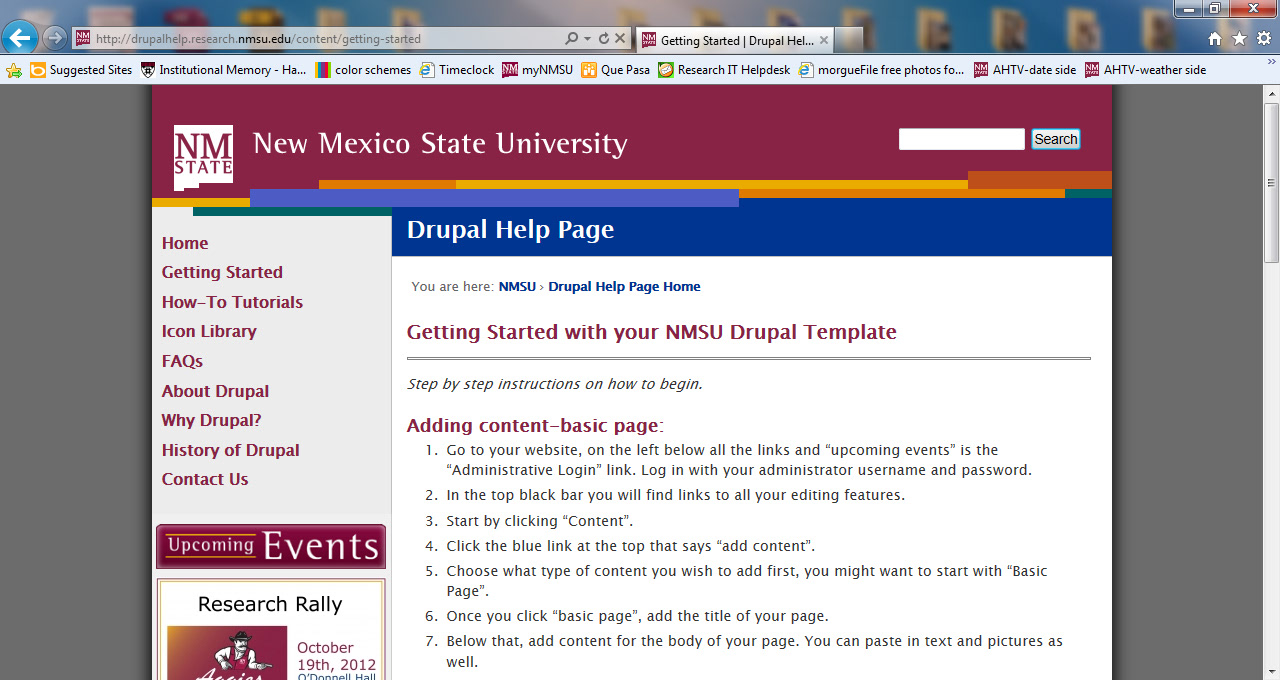Click the Search button
This screenshot has height=680, width=1280.
tap(1056, 139)
